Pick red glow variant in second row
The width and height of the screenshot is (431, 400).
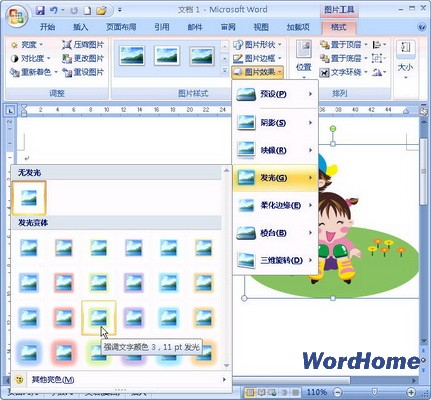pos(64,283)
